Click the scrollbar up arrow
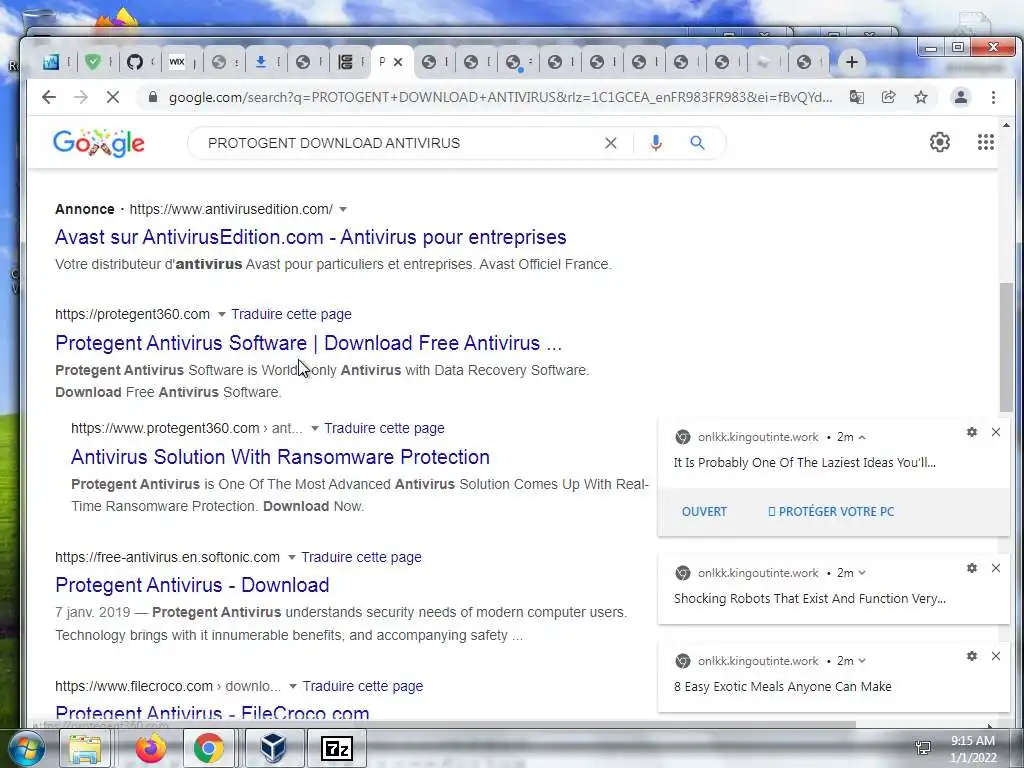This screenshot has width=1024, height=768. (1006, 124)
